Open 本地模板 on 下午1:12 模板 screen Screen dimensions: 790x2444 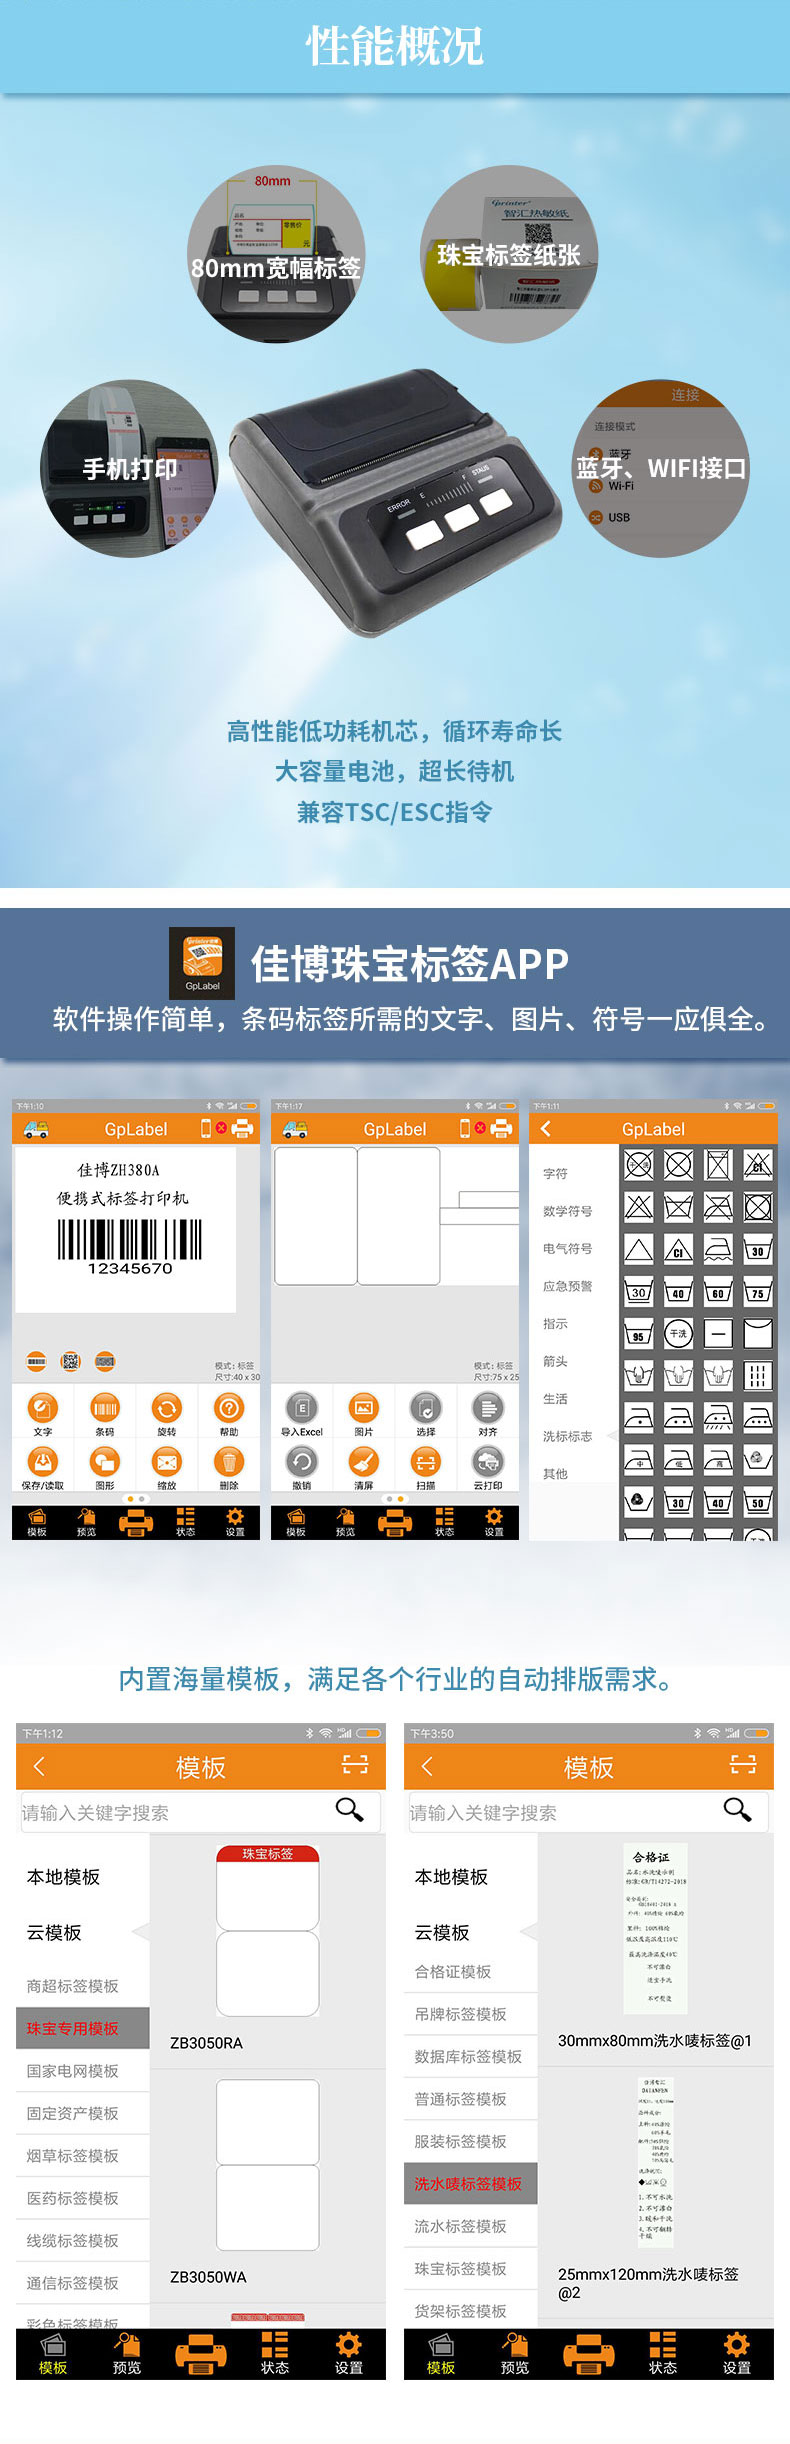tap(63, 1877)
